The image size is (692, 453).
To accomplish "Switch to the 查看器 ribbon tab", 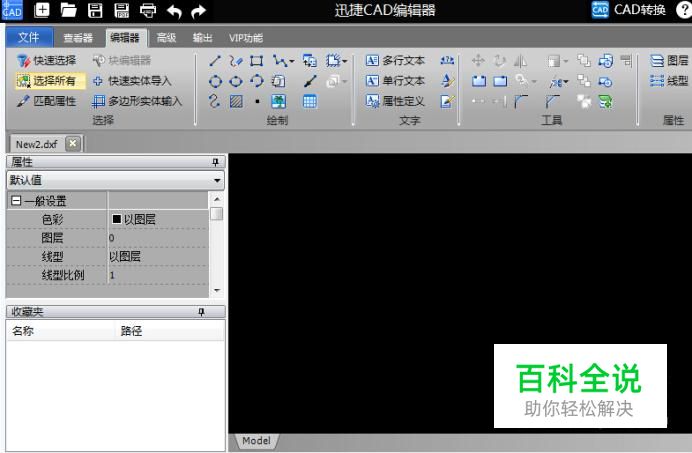I will [x=78, y=38].
